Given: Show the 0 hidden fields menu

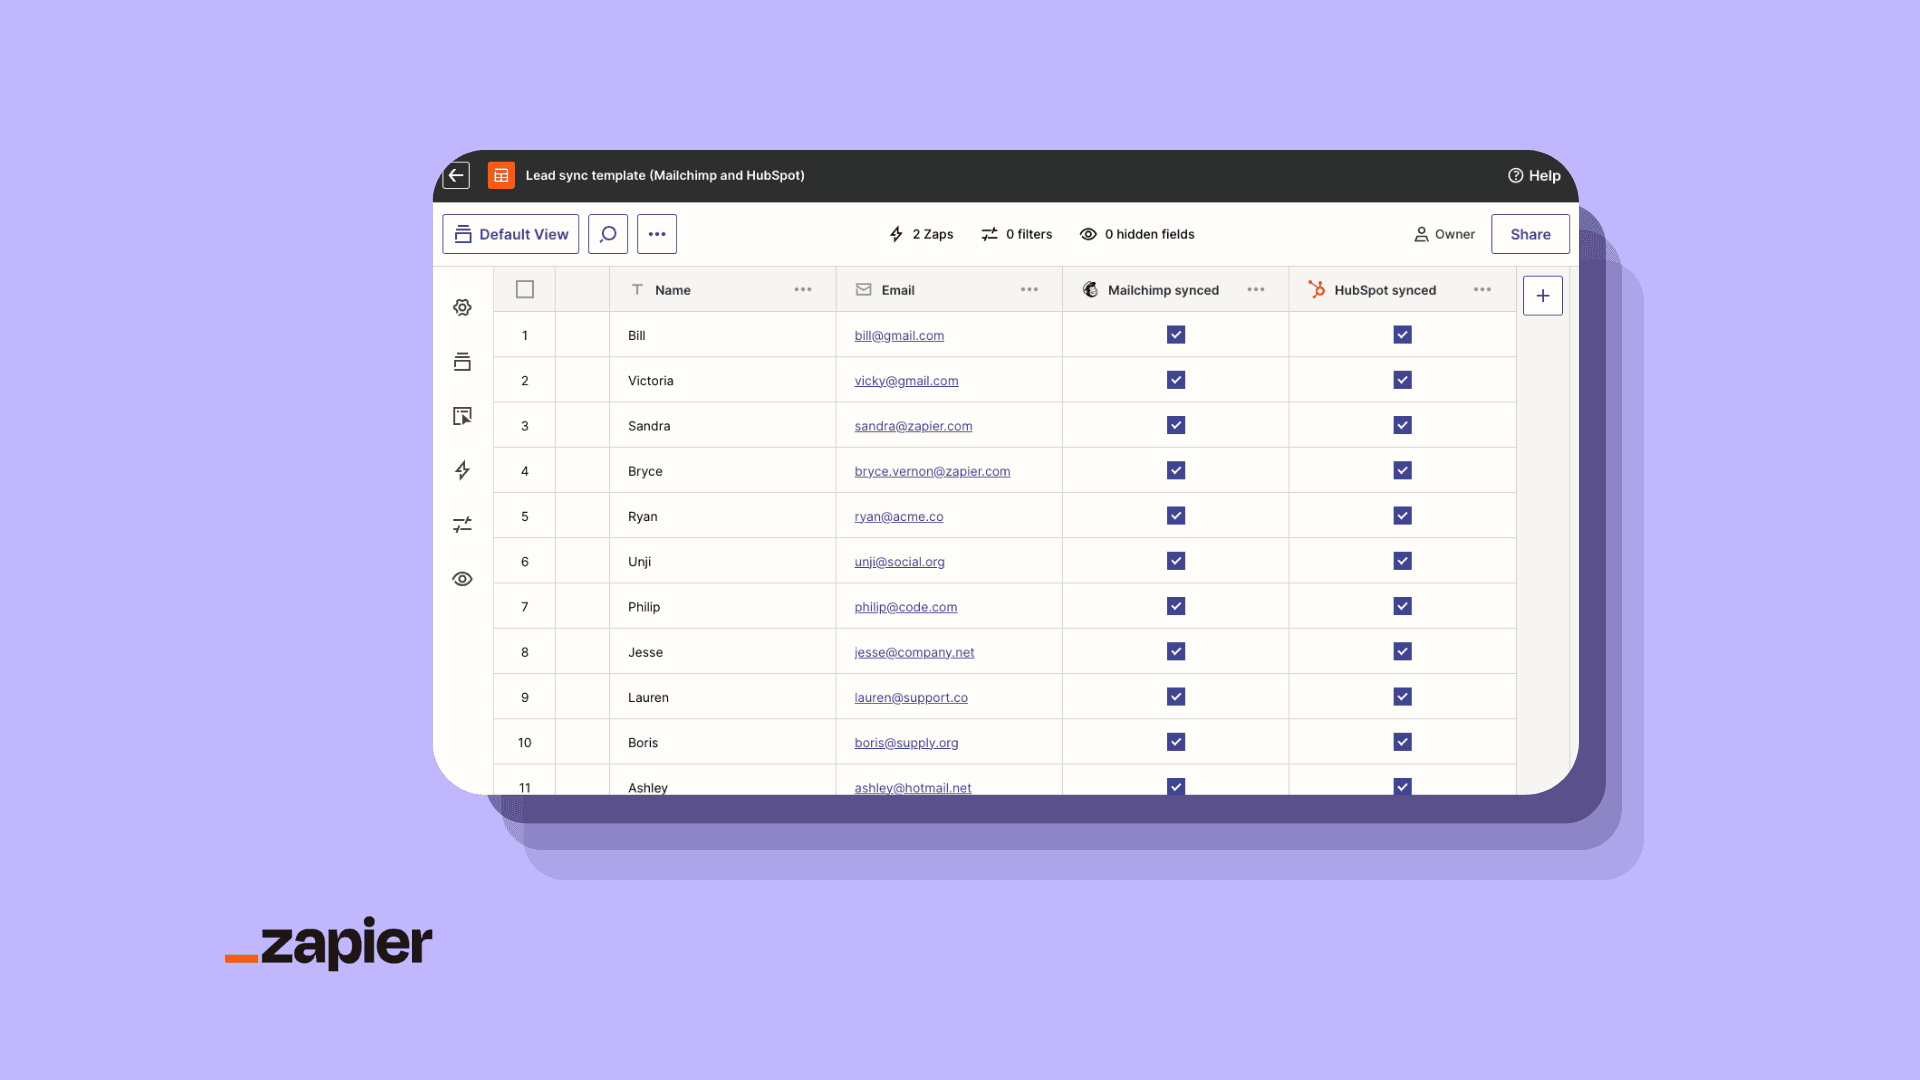Looking at the screenshot, I should pos(1137,234).
